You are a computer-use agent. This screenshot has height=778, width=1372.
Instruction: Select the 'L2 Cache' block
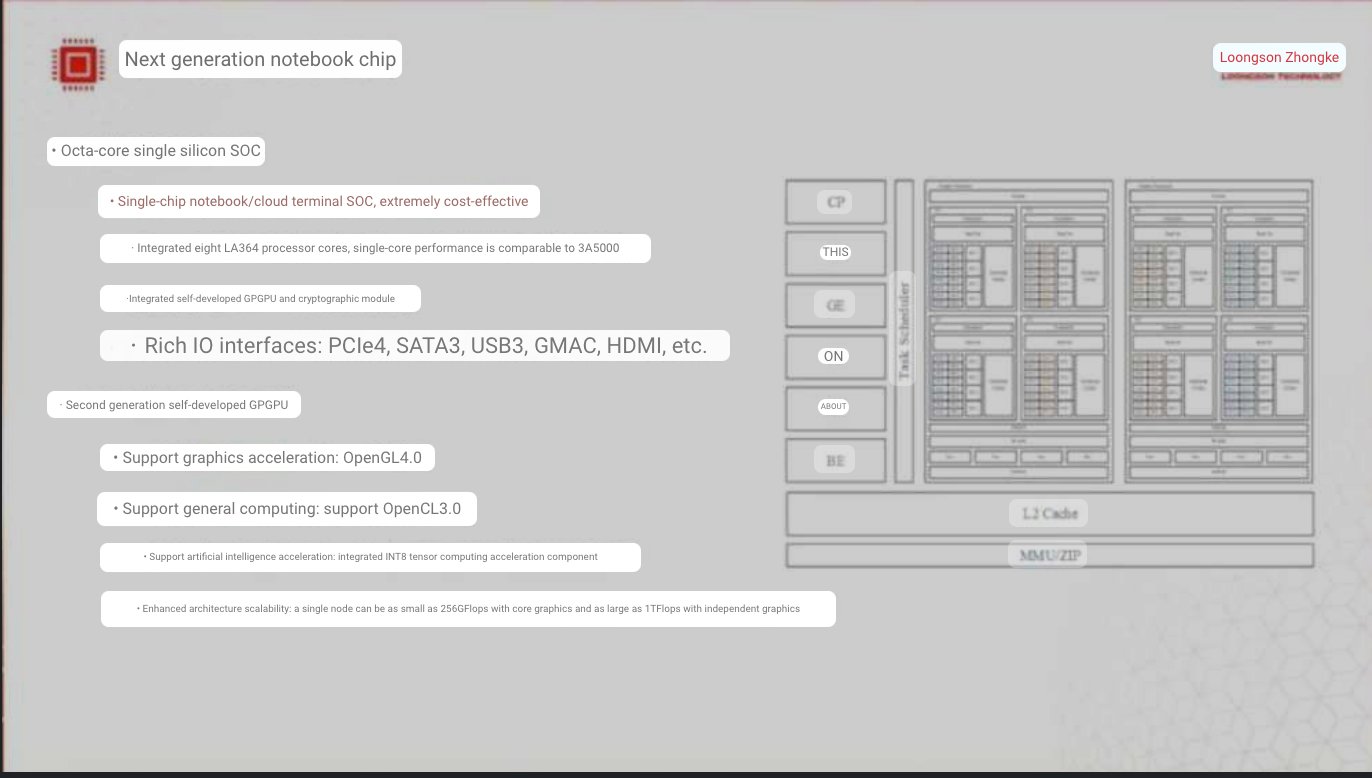pos(1049,513)
